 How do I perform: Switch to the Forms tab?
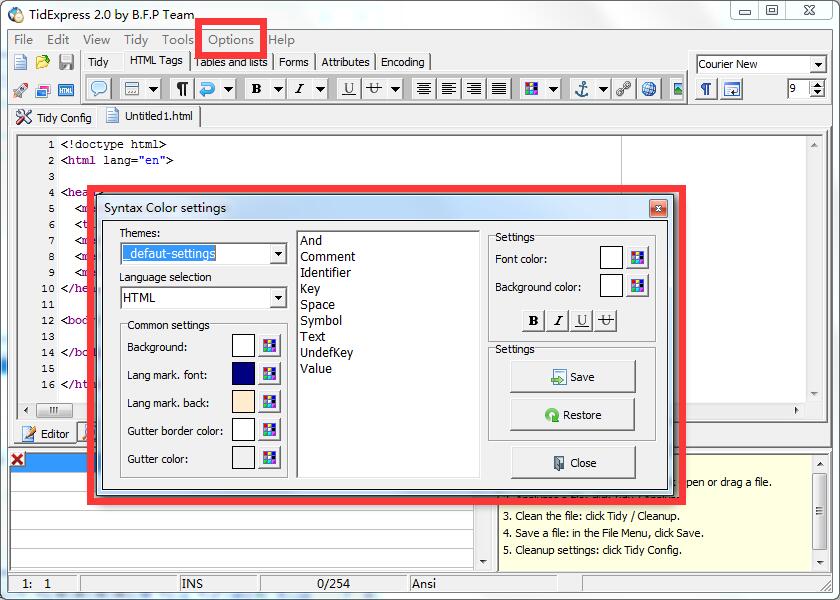pos(294,62)
